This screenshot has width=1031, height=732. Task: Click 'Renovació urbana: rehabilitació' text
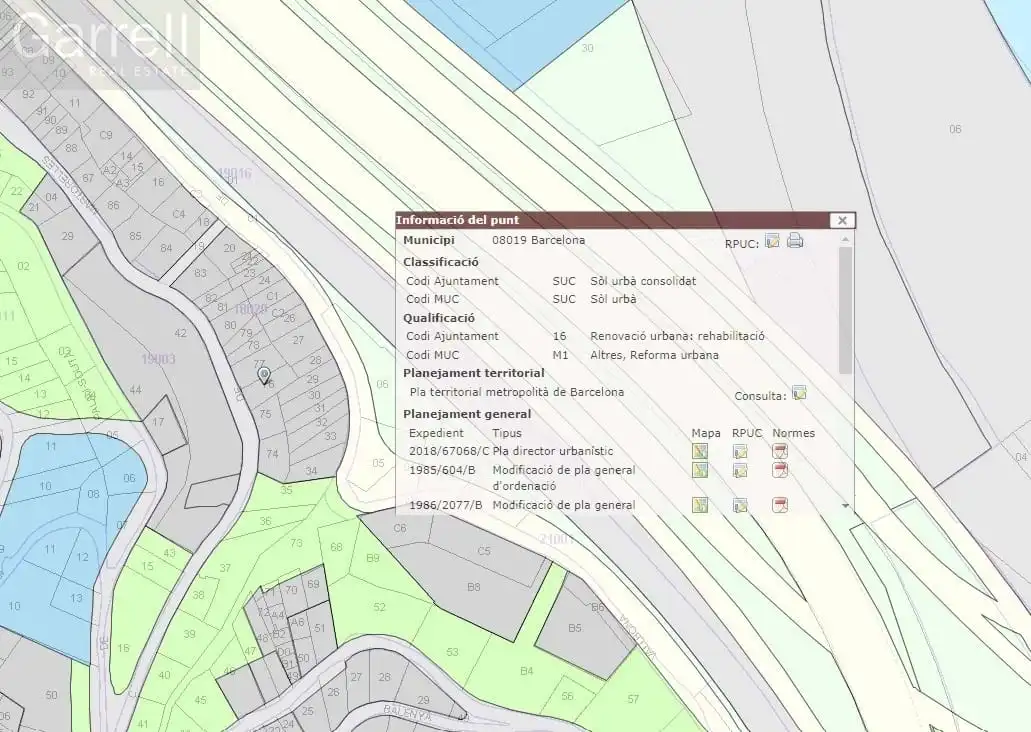coord(677,336)
